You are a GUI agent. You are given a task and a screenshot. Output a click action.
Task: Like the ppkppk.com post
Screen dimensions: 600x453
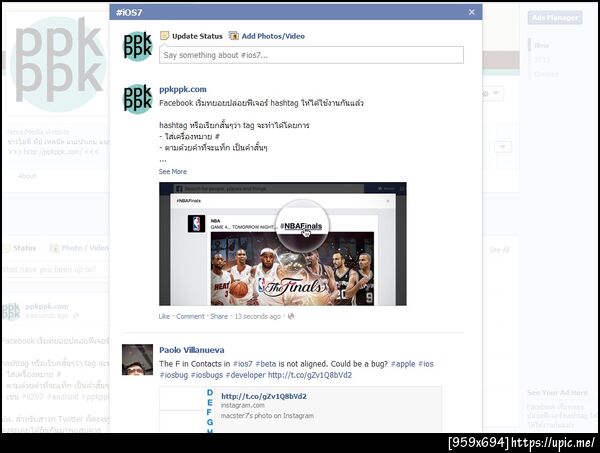164,316
